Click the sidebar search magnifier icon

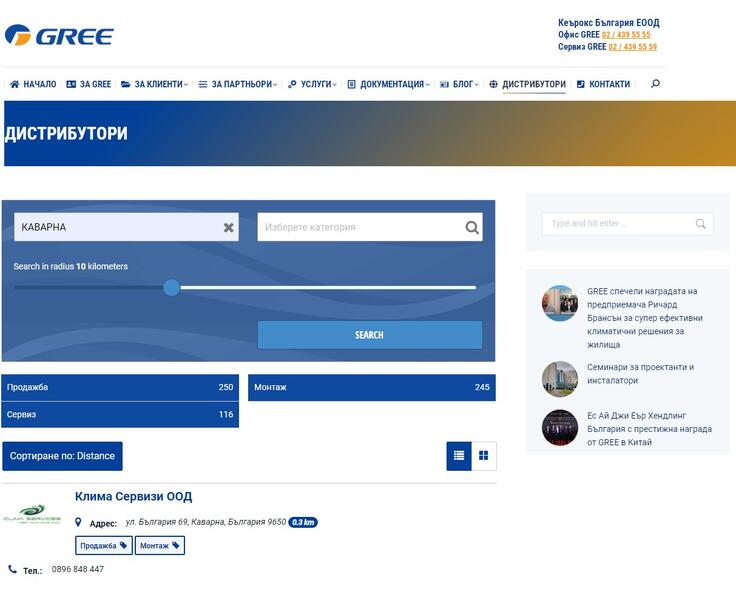[x=701, y=224]
